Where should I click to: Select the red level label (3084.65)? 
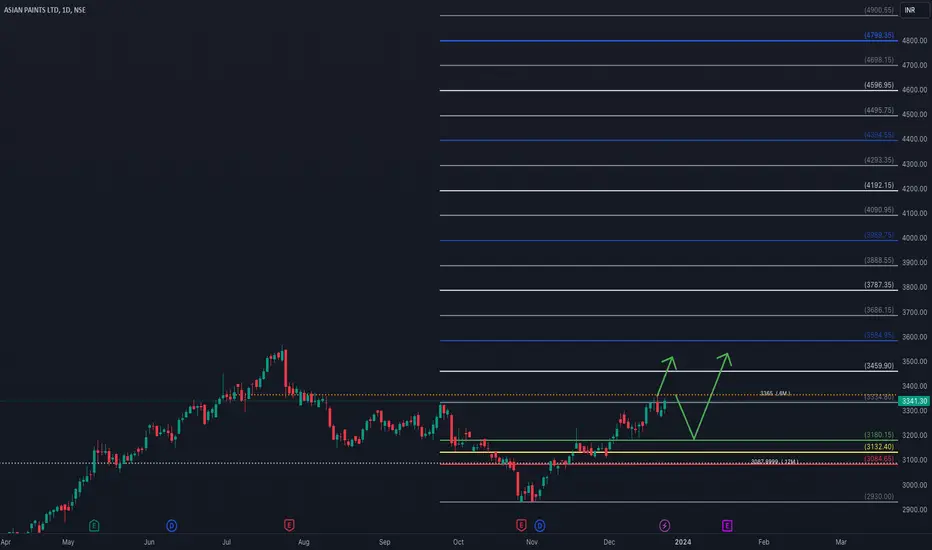click(879, 459)
